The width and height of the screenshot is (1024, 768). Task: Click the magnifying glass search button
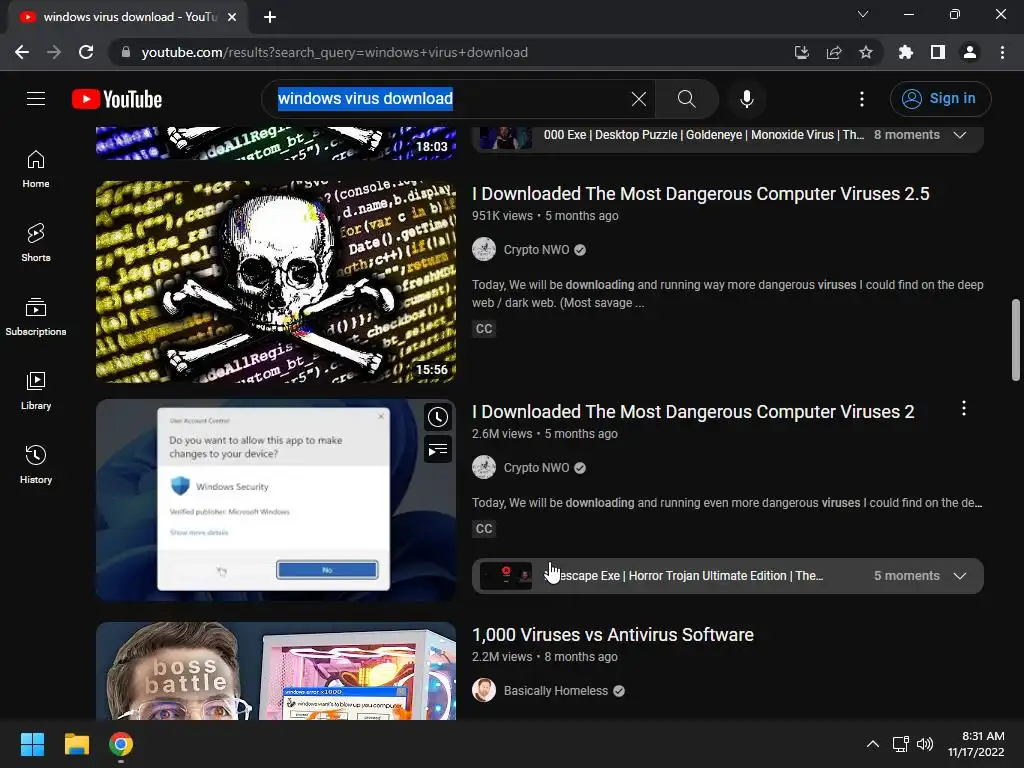point(686,99)
